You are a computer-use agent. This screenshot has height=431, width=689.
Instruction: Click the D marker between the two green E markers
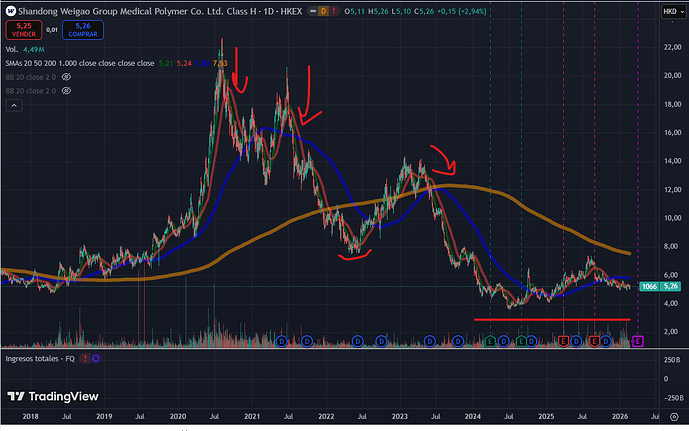[x=504, y=341]
